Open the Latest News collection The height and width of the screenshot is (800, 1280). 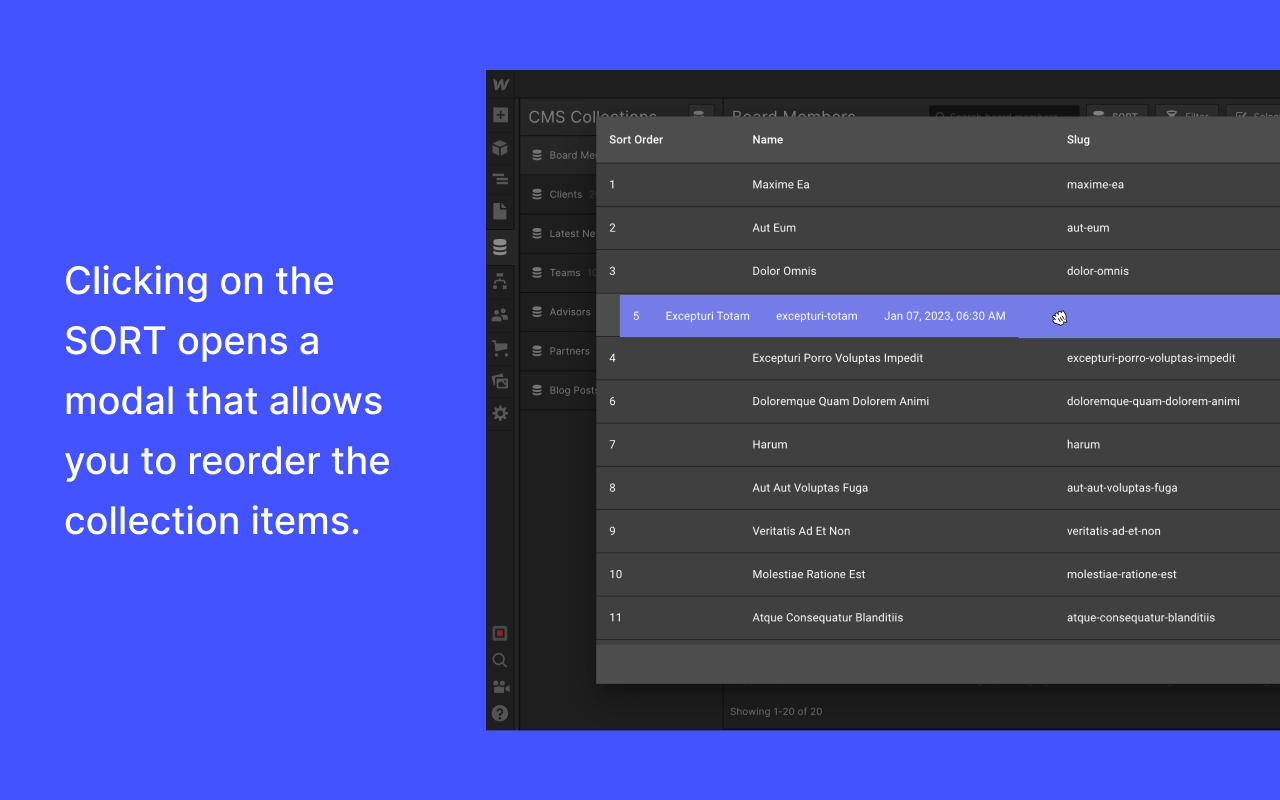(x=559, y=233)
